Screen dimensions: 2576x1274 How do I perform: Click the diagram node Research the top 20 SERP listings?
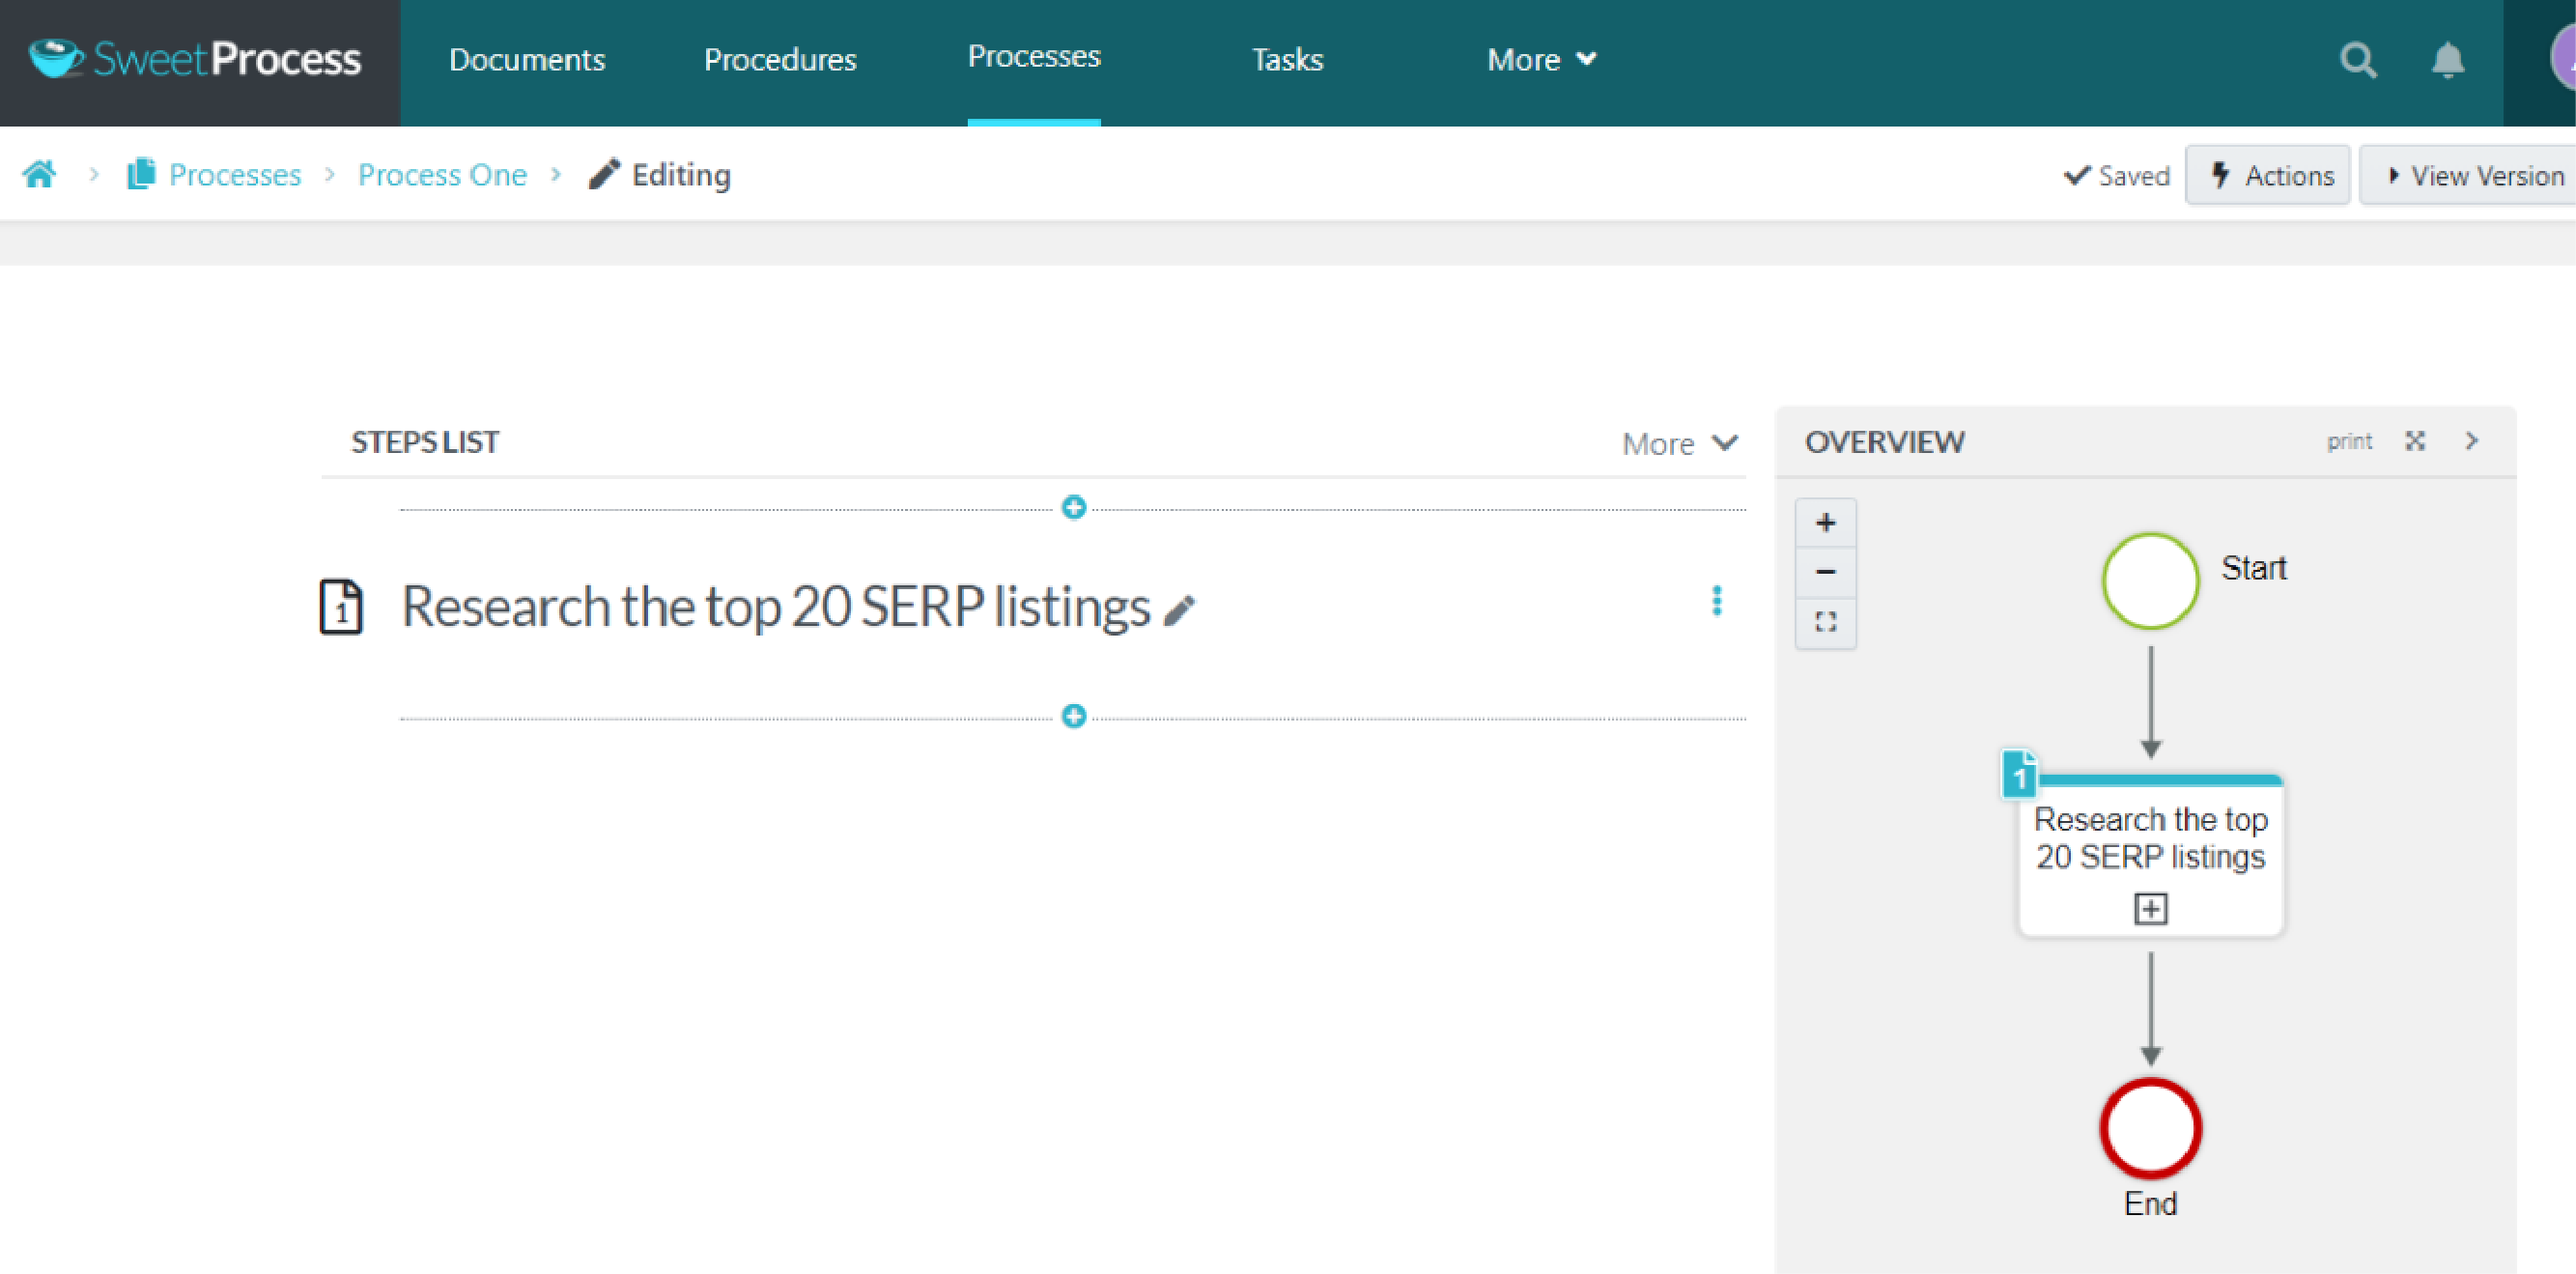[2150, 856]
